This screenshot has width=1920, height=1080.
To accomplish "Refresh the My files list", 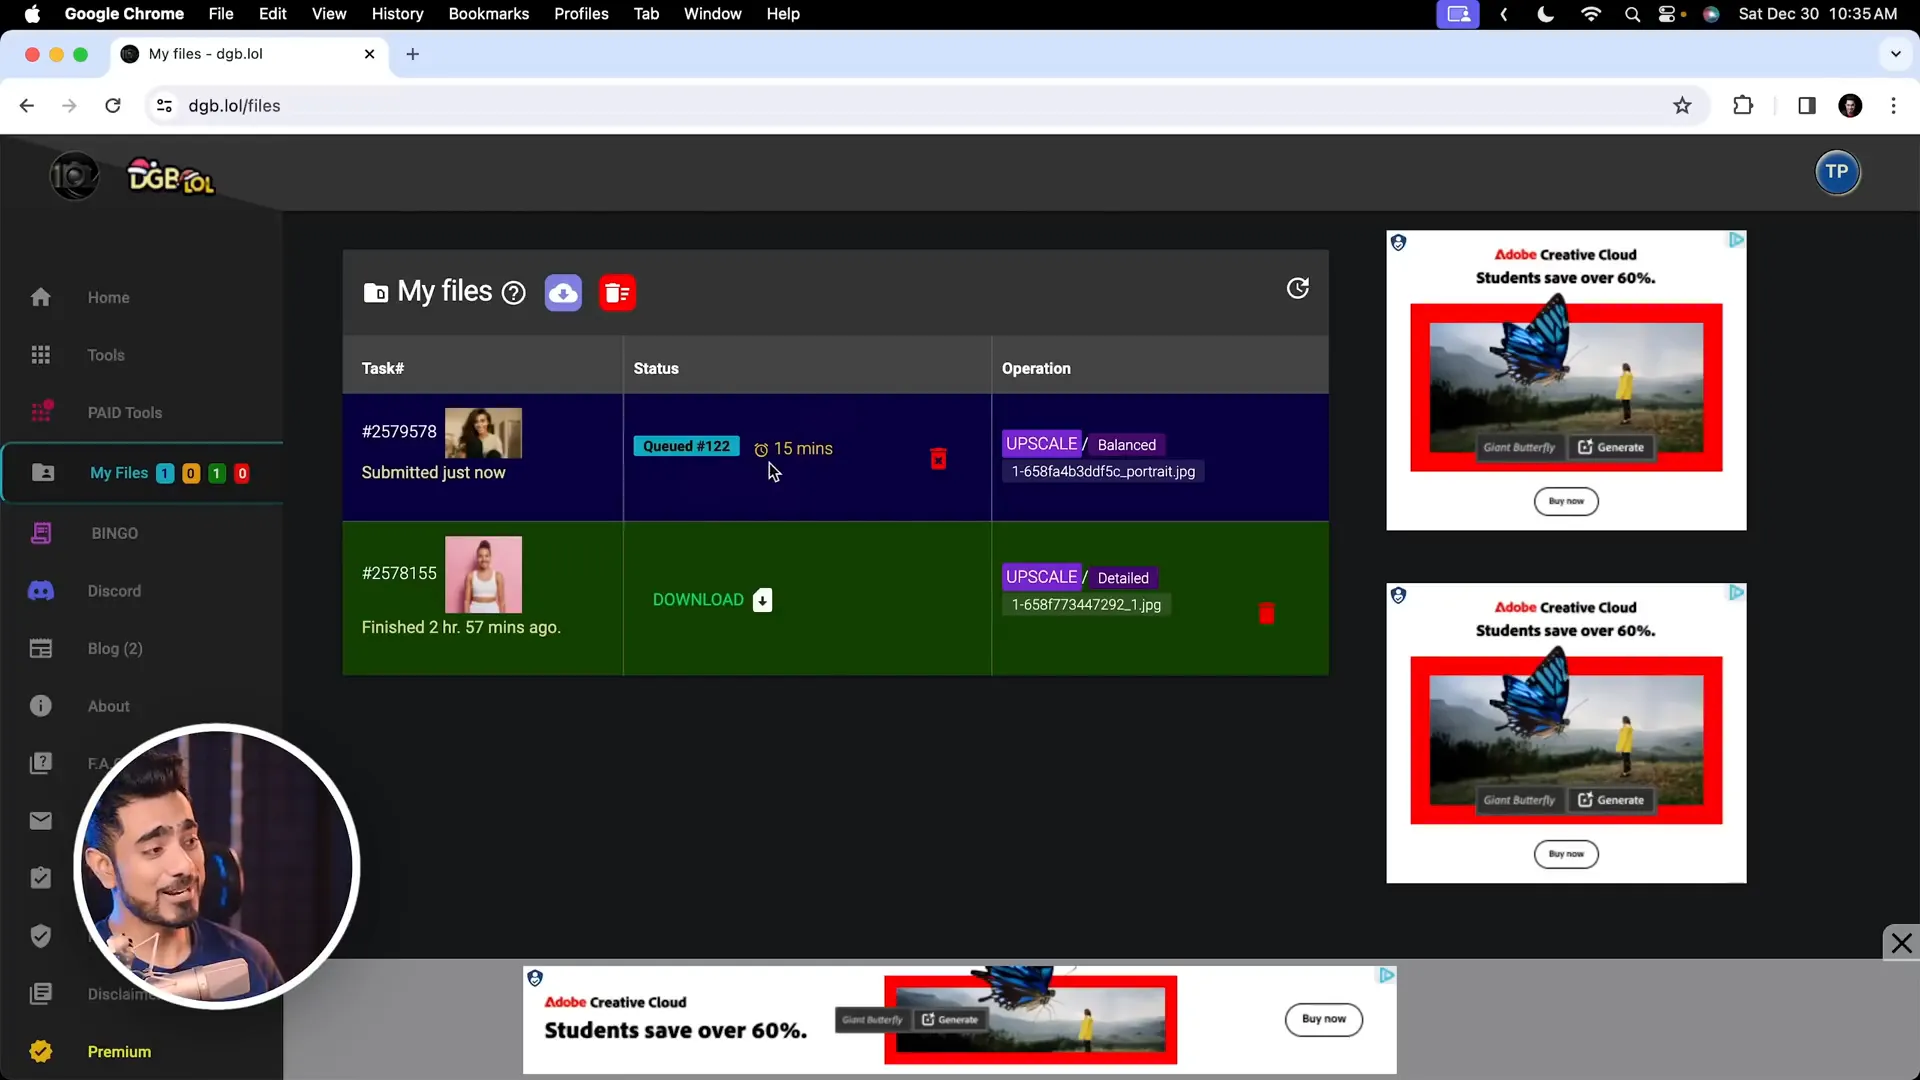I will pyautogui.click(x=1297, y=289).
